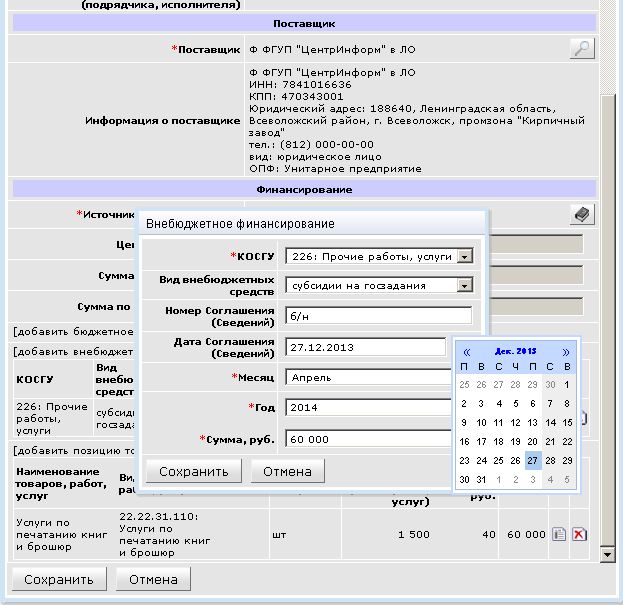The width and height of the screenshot is (623, 605).
Task: Click the price cell showing 40
Action: [489, 535]
